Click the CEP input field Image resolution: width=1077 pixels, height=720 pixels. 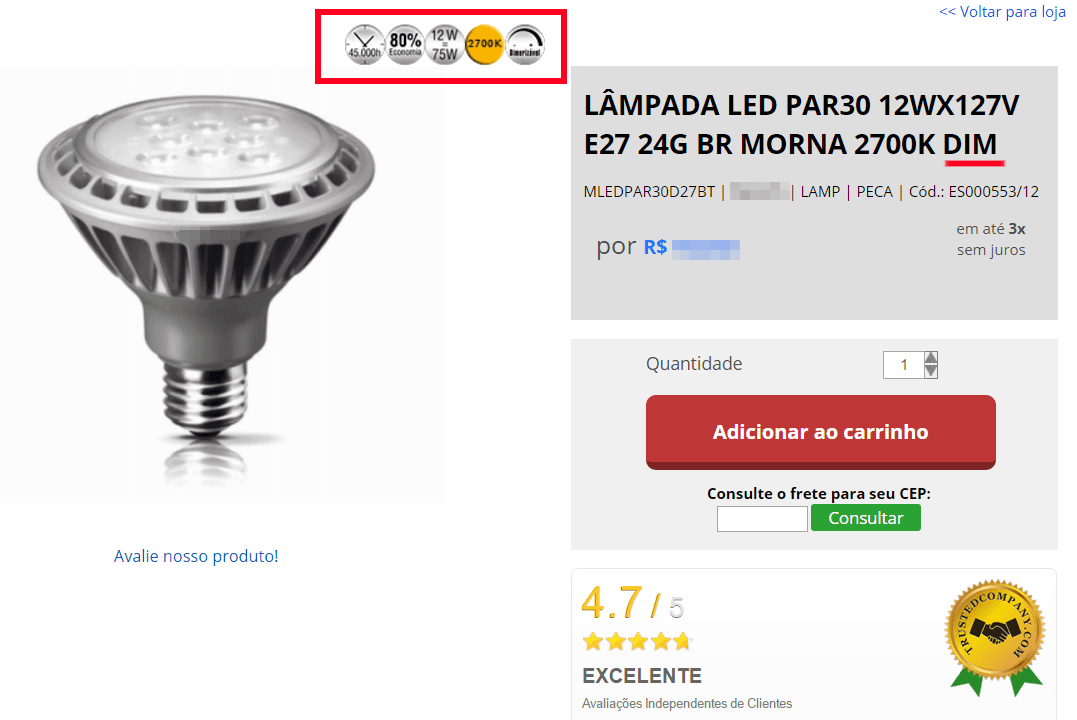coord(762,519)
